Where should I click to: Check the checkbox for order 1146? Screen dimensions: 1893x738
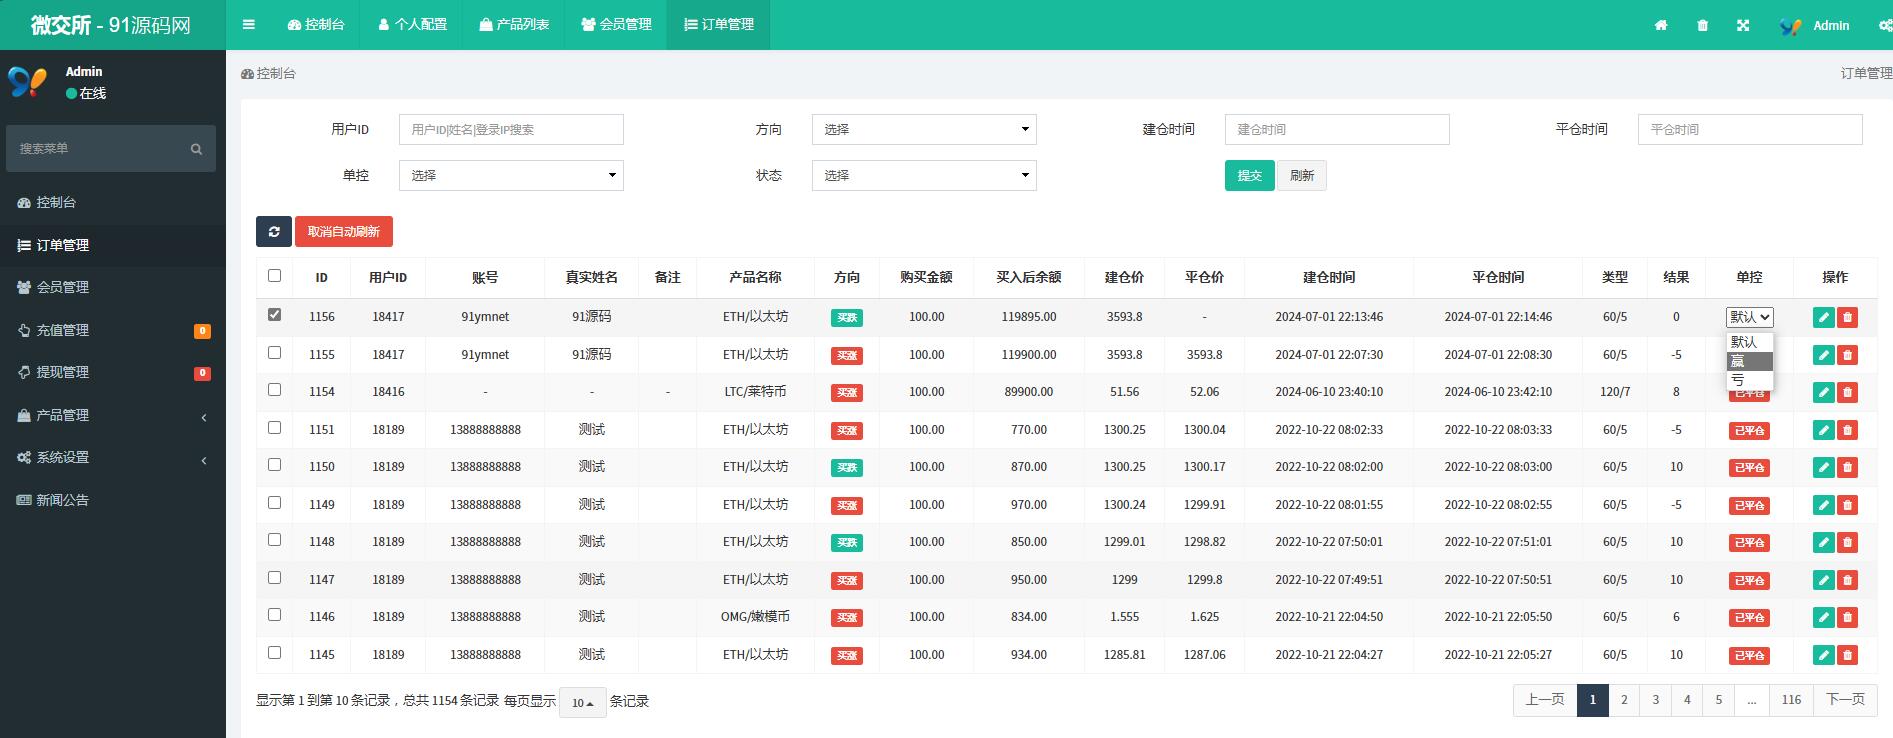tap(275, 614)
